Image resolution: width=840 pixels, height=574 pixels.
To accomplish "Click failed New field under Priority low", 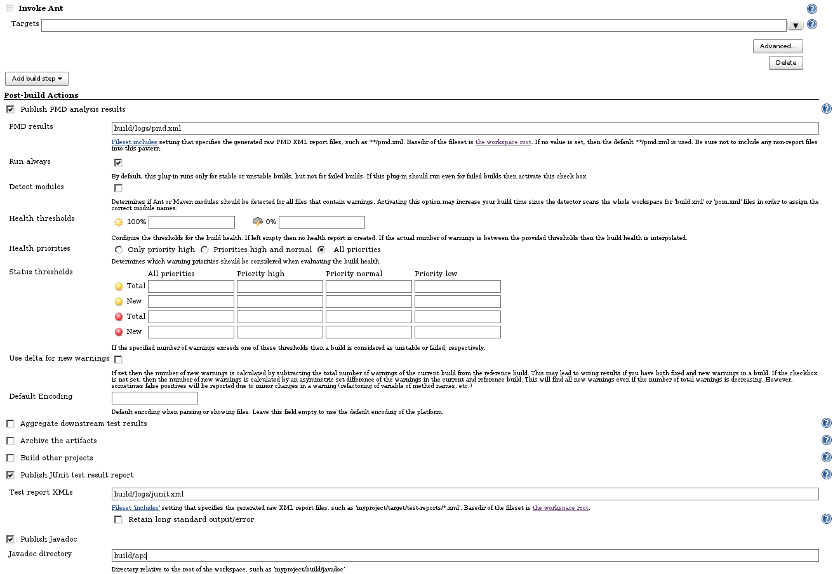I will pyautogui.click(x=458, y=332).
